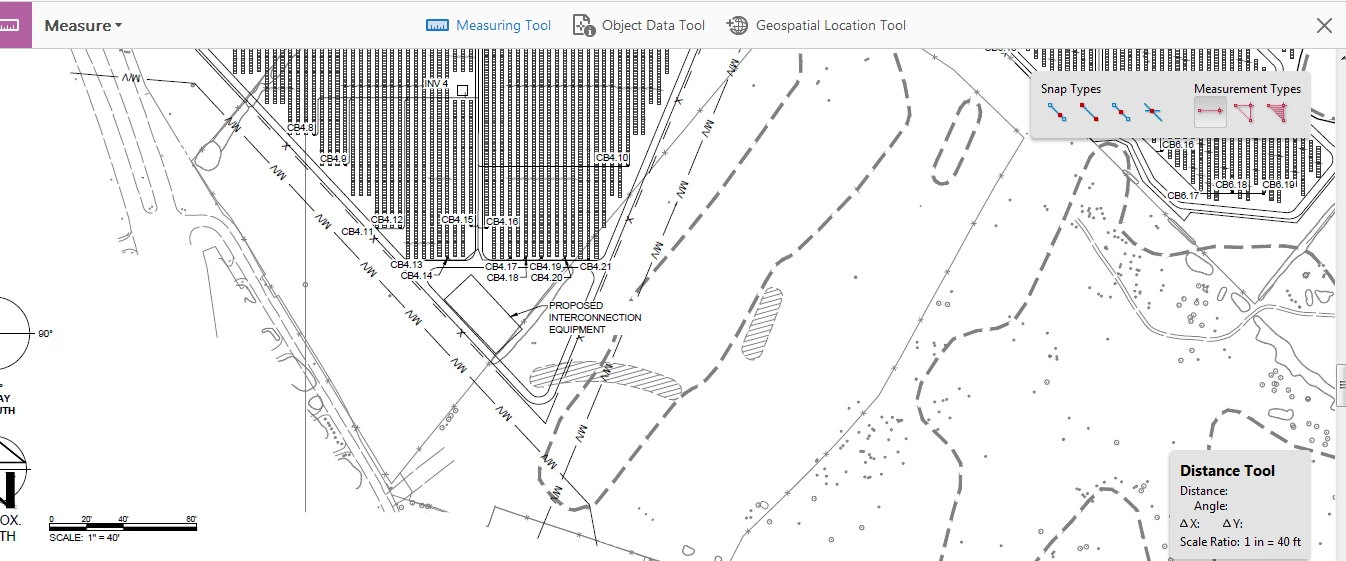
Task: Click the Distance Tool panel title
Action: click(1227, 470)
